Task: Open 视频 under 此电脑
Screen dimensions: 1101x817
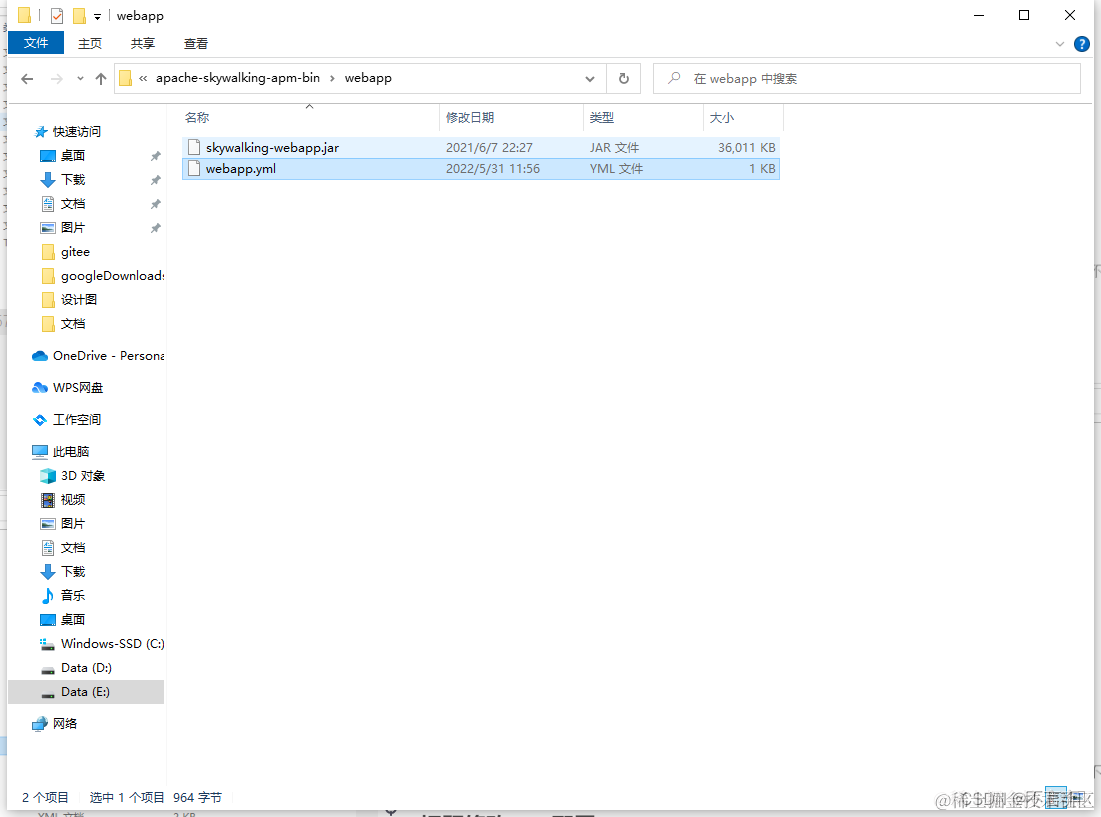Action: [x=73, y=499]
